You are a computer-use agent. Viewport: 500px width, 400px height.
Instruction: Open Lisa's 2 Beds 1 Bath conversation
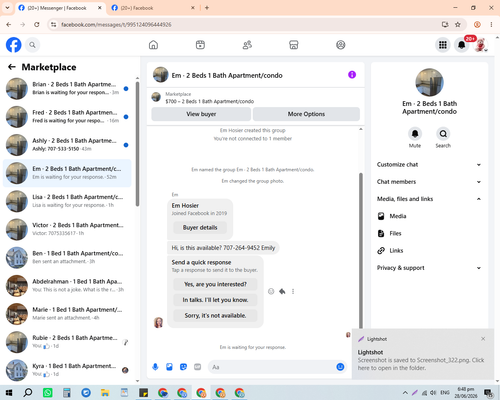(x=67, y=201)
